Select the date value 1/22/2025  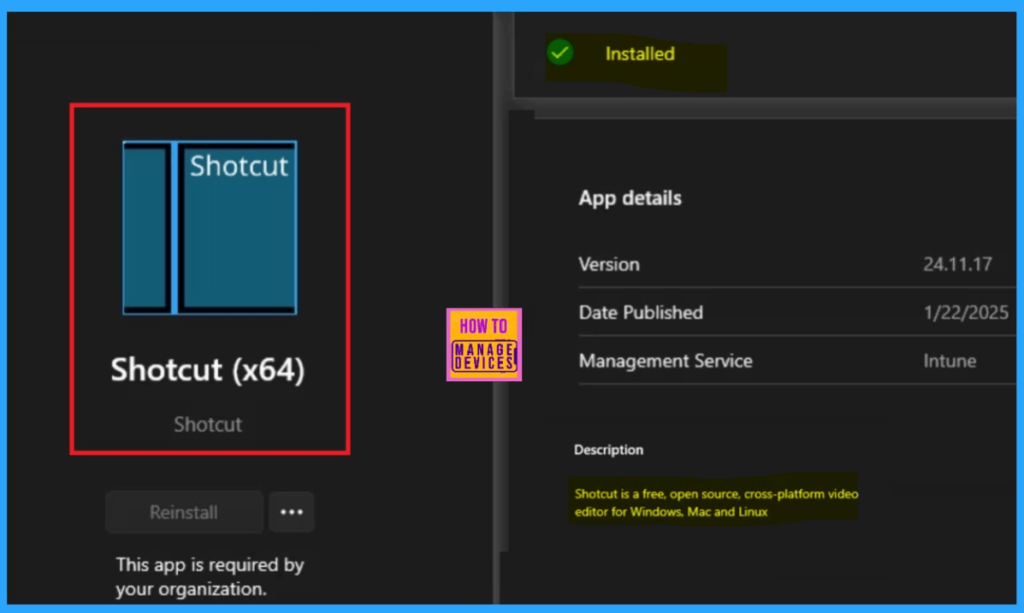pyautogui.click(x=966, y=313)
